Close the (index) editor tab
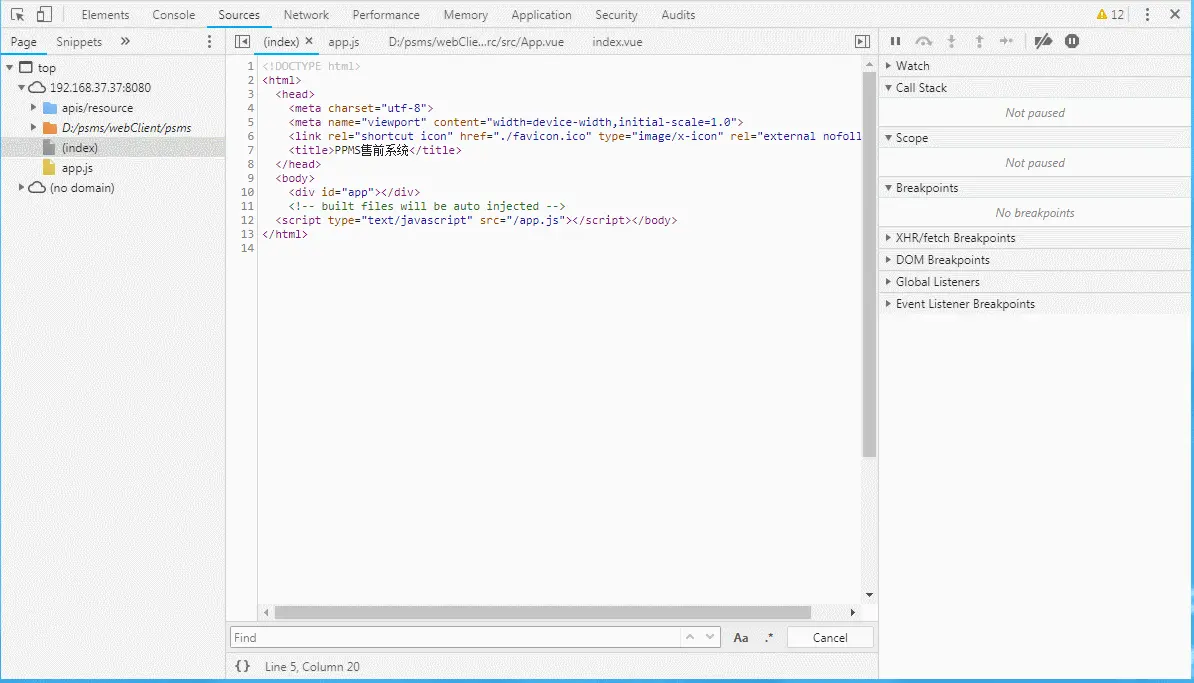This screenshot has width=1194, height=683. 309,41
